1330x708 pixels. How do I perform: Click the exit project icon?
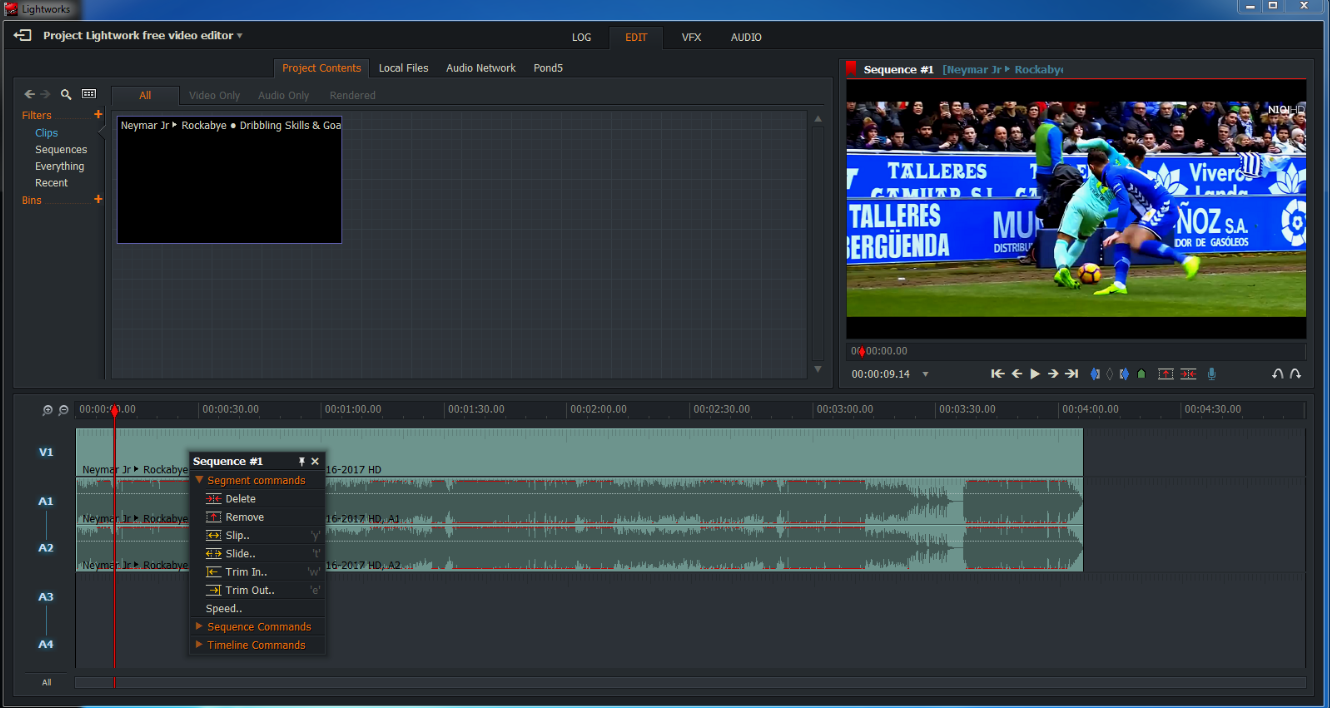[22, 36]
